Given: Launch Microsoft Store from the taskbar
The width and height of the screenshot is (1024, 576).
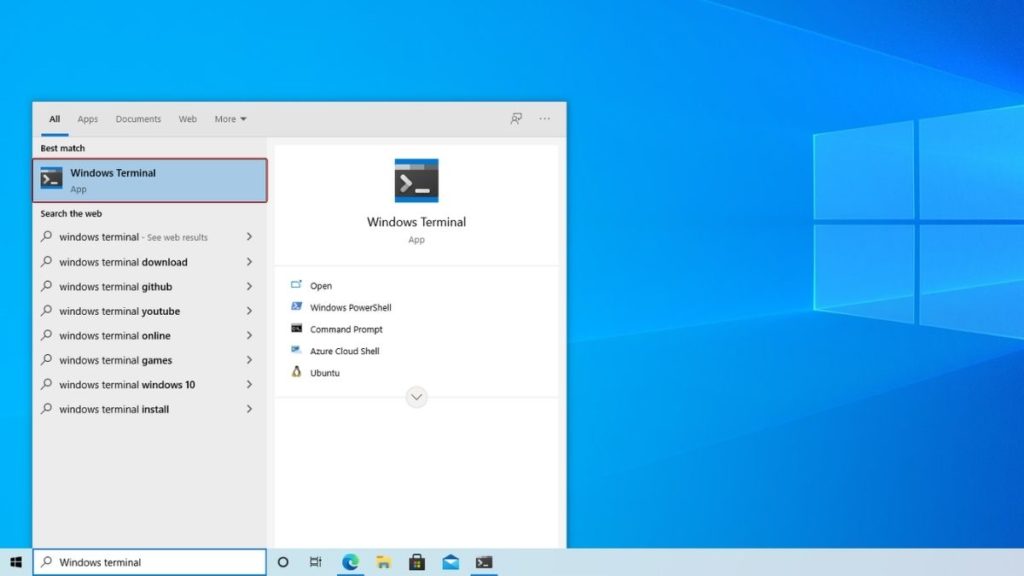Looking at the screenshot, I should point(417,562).
